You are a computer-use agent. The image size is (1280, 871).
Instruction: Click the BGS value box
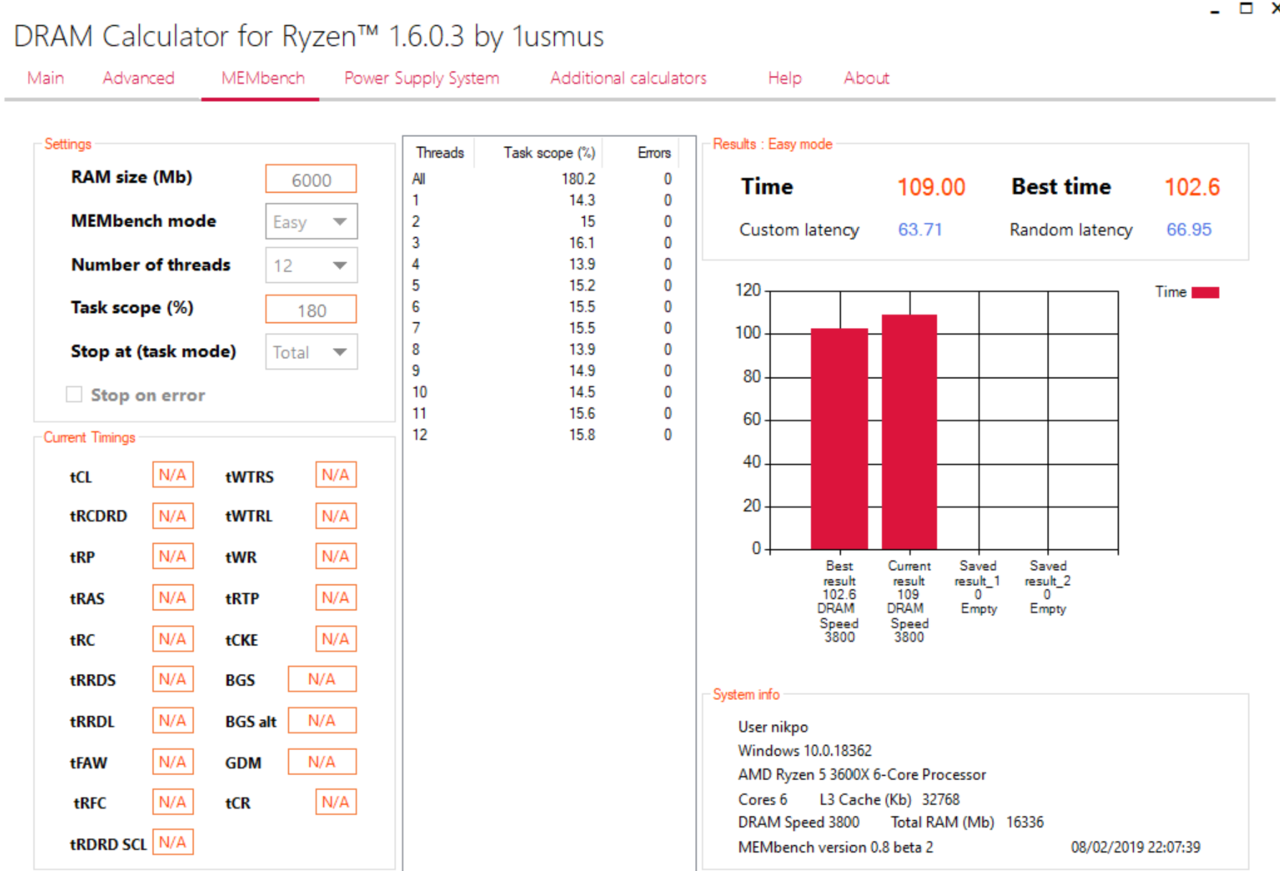tap(322, 679)
